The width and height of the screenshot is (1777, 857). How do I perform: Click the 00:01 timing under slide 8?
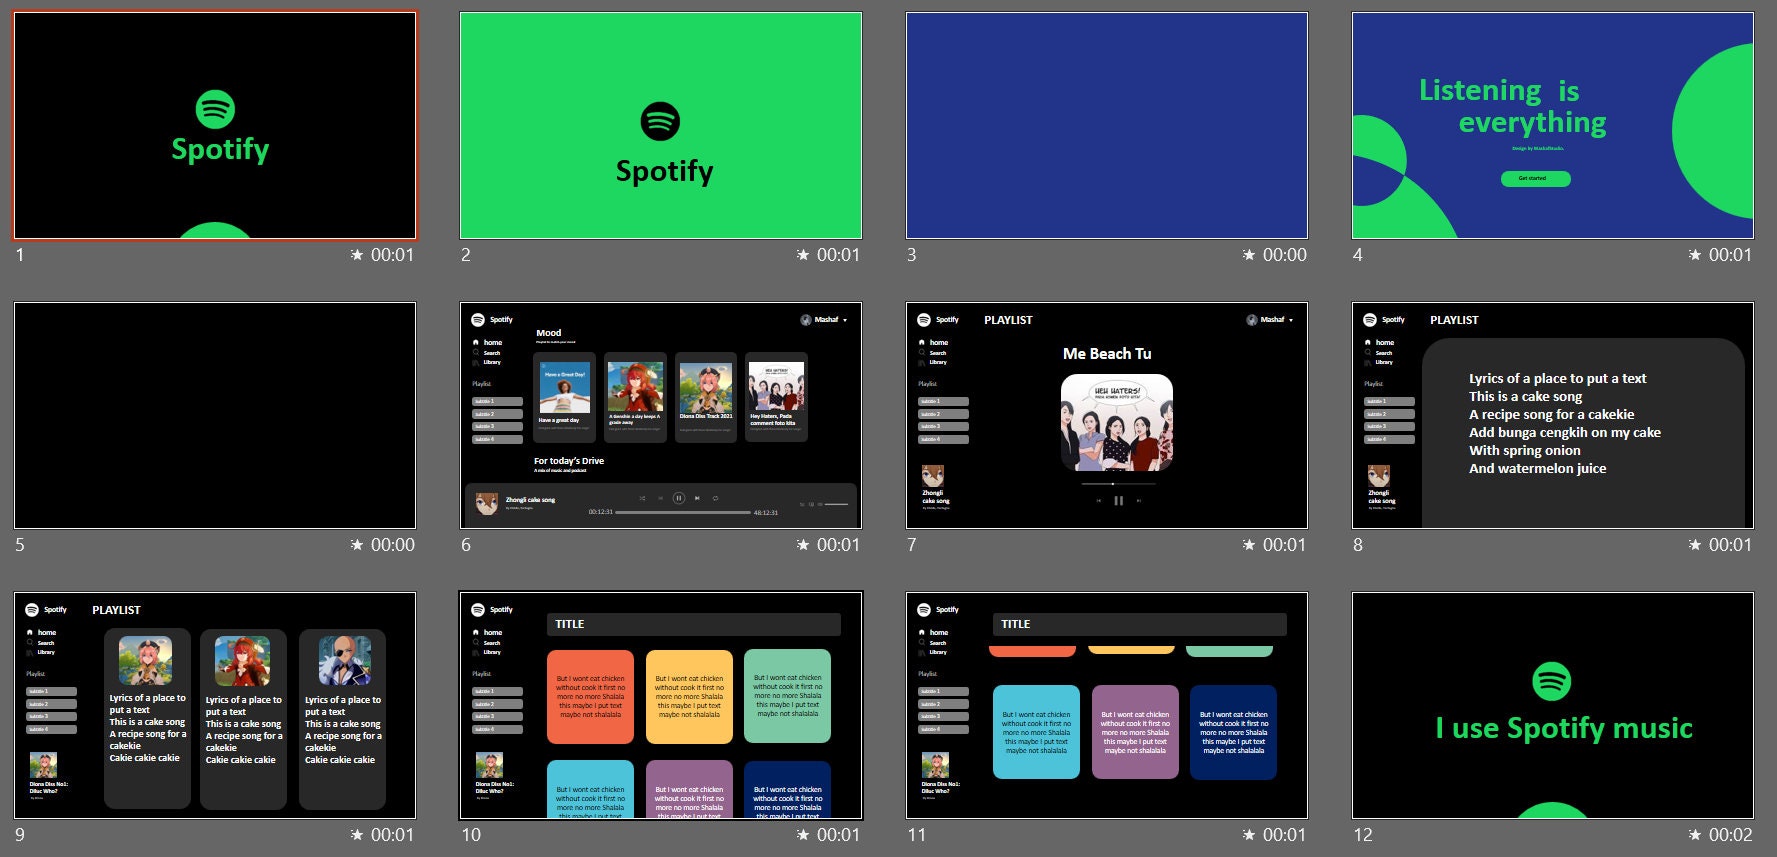[x=1730, y=545]
